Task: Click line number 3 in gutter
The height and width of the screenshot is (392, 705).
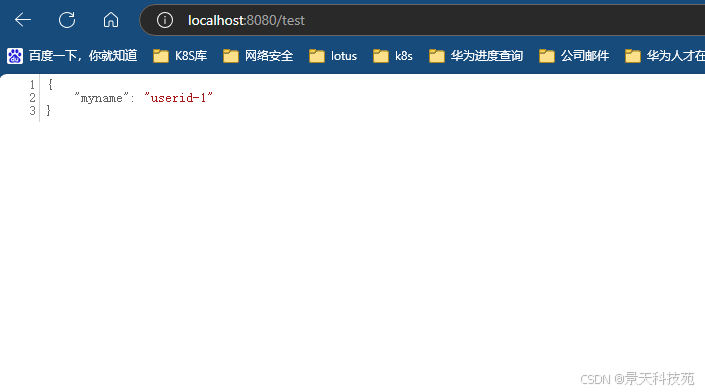Action: [x=32, y=111]
